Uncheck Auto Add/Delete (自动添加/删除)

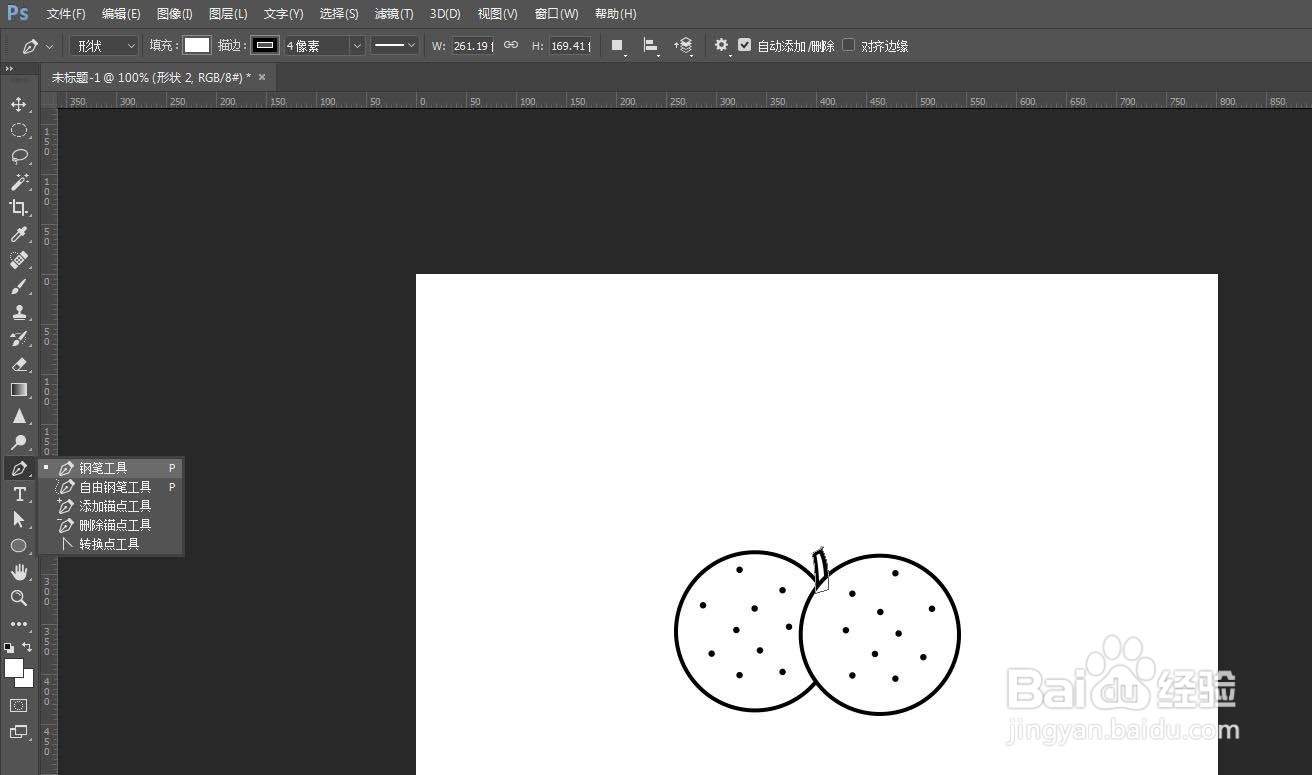pos(744,45)
